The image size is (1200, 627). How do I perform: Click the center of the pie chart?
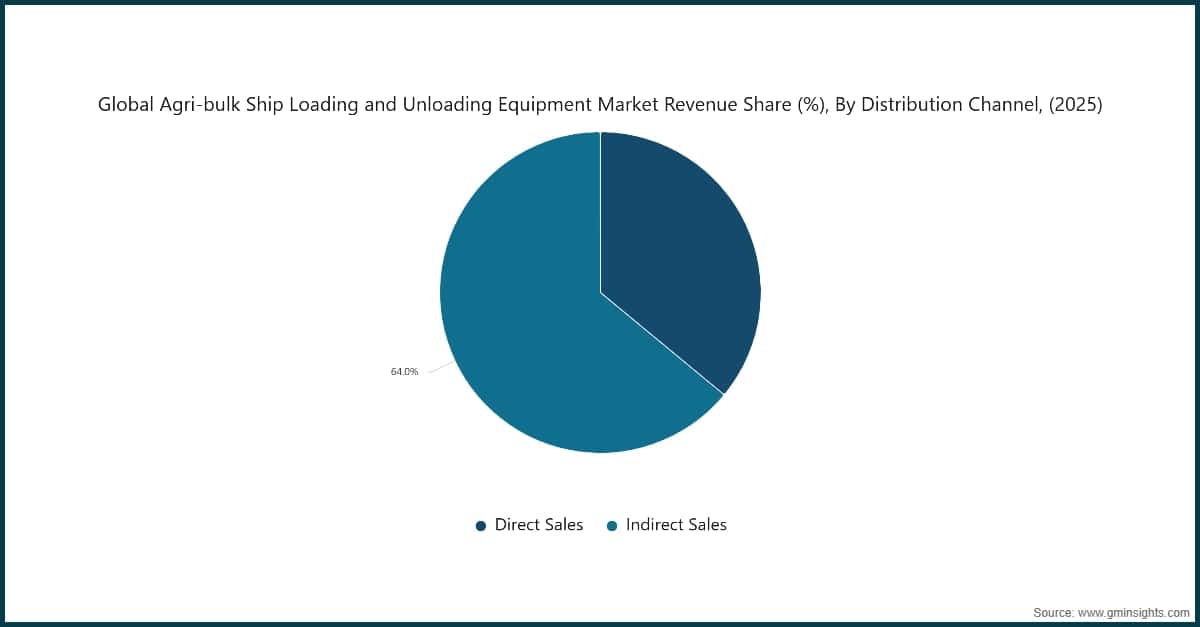tap(600, 292)
